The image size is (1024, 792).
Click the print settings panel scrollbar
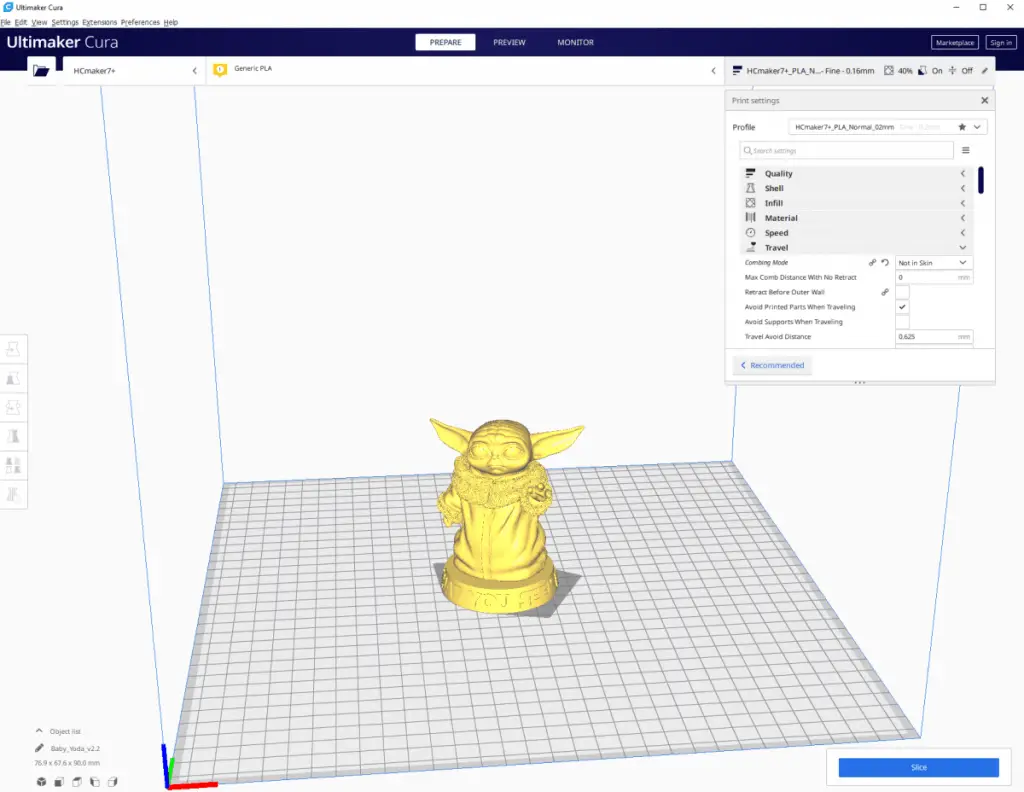click(980, 180)
